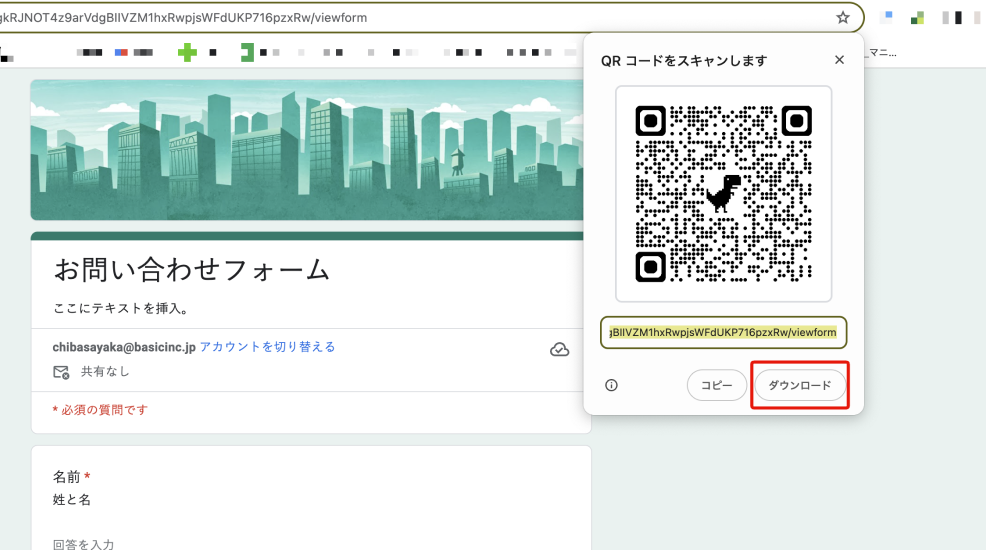Bookmark this page with the star icon

click(843, 17)
